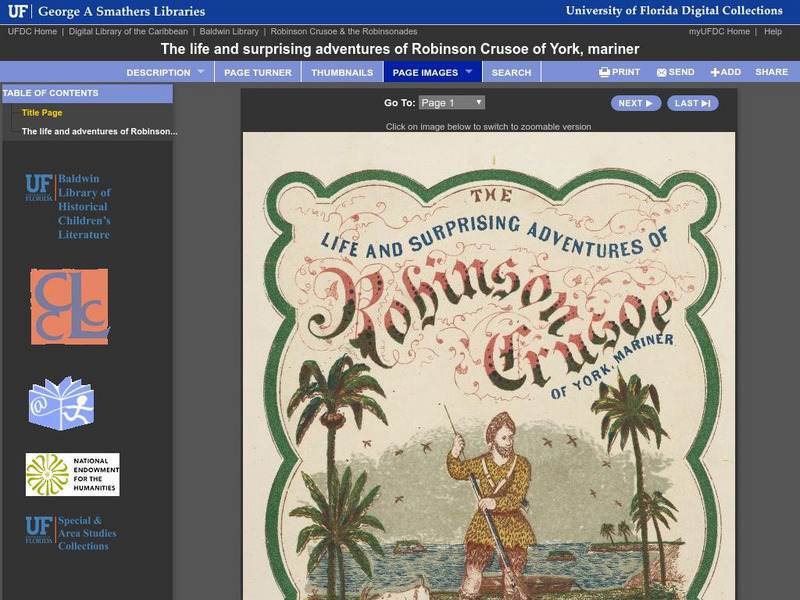Open the SHARE options
Viewport: 800px width, 600px height.
771,72
